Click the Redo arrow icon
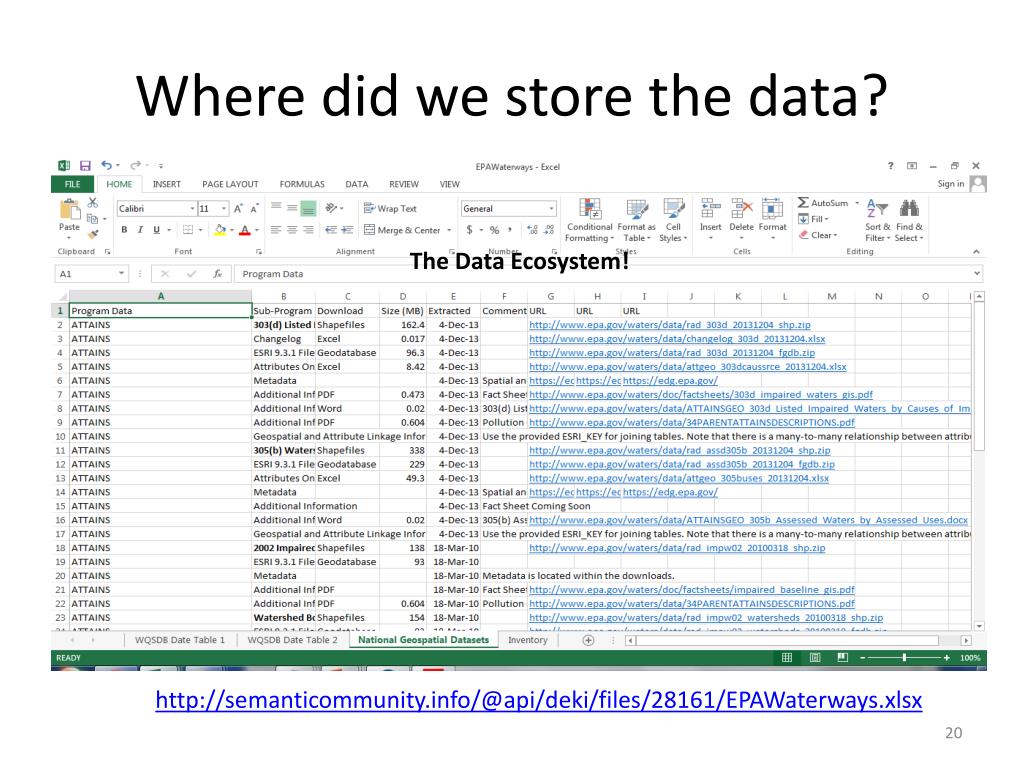The image size is (1024, 768). point(135,165)
